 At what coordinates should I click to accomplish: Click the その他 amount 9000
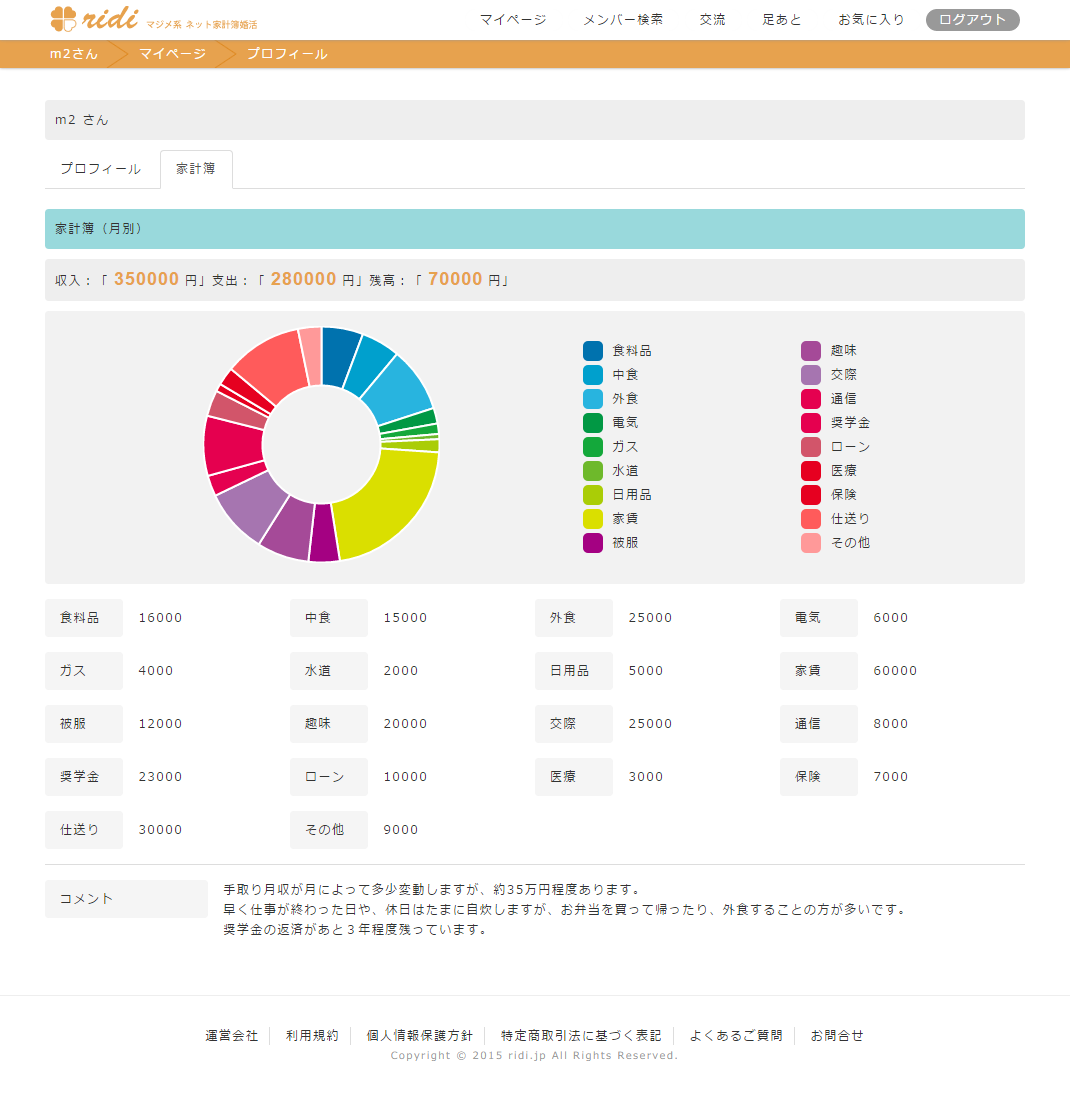tap(400, 830)
